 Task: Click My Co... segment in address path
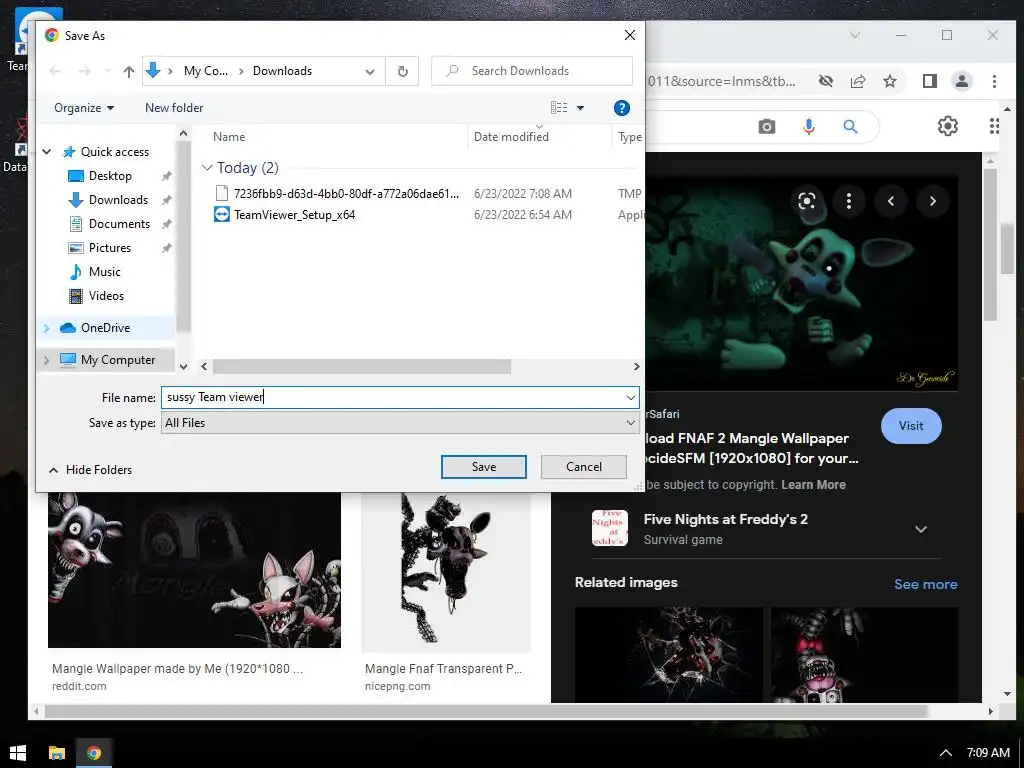[x=206, y=71]
